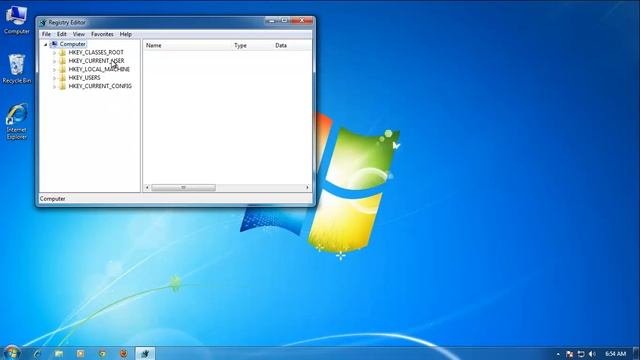The width and height of the screenshot is (640, 360).
Task: Open Internet Explorer from the taskbar
Action: tap(37, 353)
